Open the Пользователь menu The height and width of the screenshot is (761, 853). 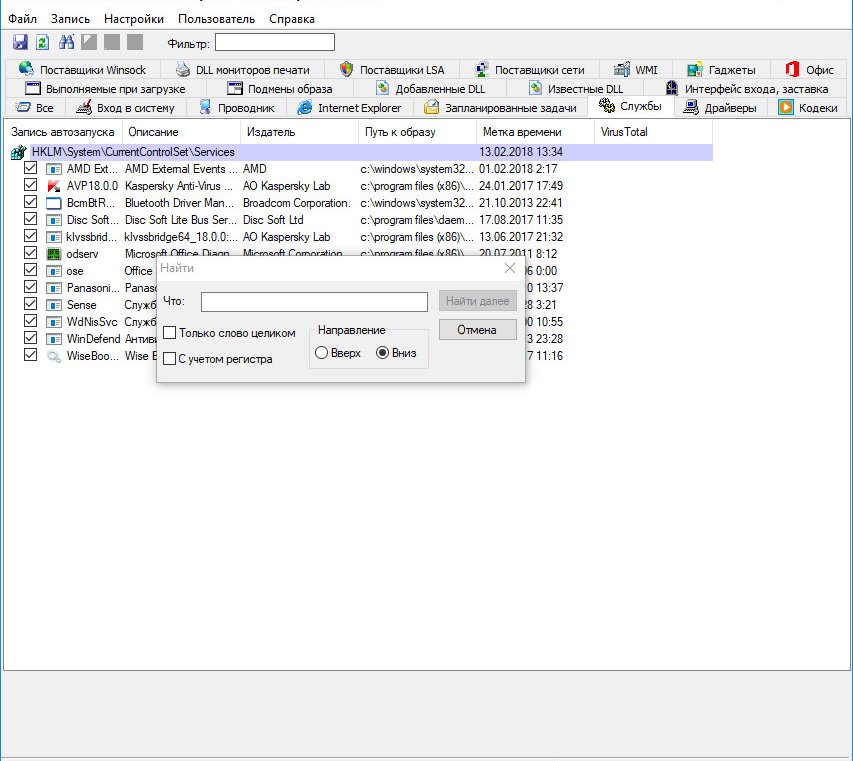click(216, 19)
